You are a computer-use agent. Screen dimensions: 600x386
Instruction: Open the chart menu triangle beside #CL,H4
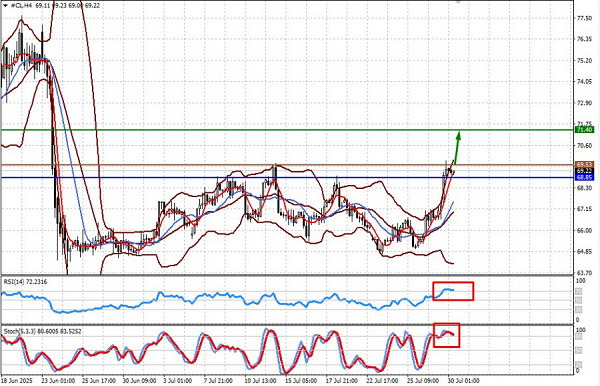[x=5, y=6]
